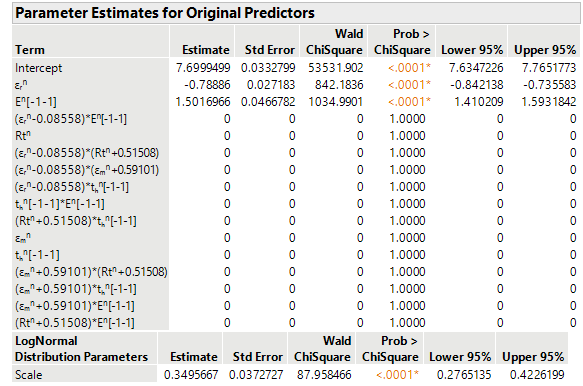Image resolution: width=583 pixels, height=386 pixels.
Task: Select the Std Error column header
Action: [x=270, y=49]
